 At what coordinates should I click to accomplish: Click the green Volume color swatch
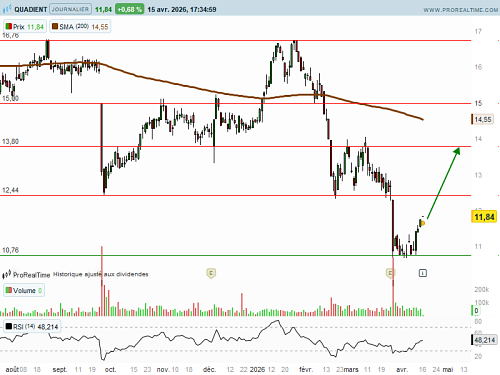pyautogui.click(x=9, y=290)
